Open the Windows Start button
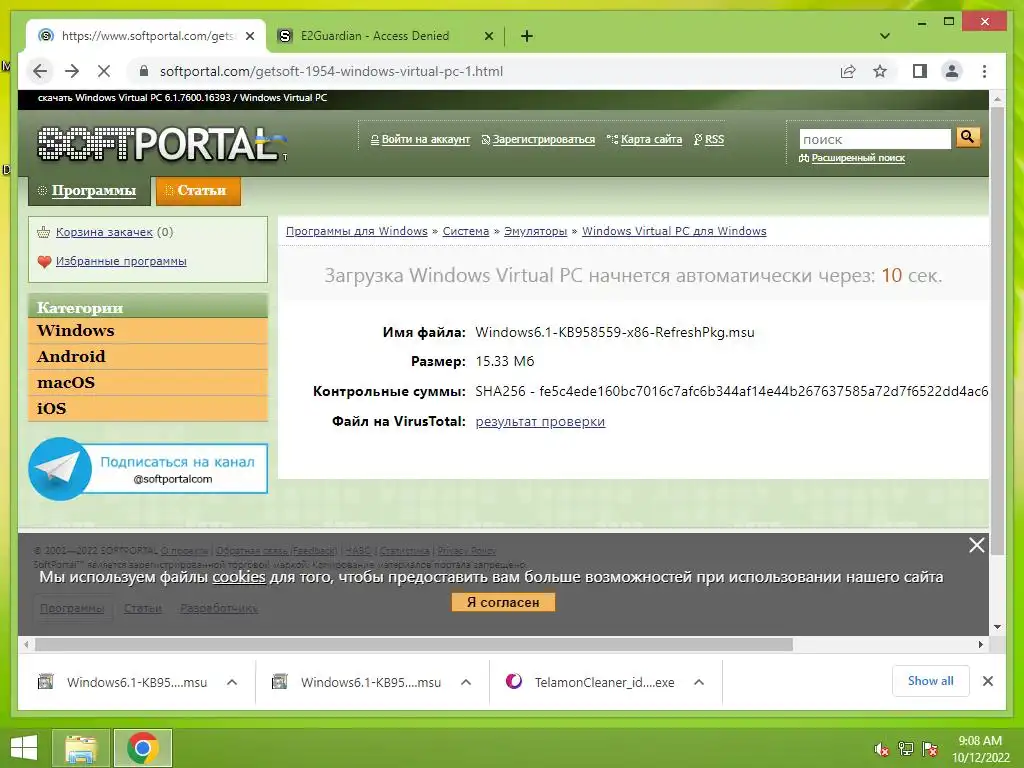Screen dimensions: 1024x768 click(24, 748)
